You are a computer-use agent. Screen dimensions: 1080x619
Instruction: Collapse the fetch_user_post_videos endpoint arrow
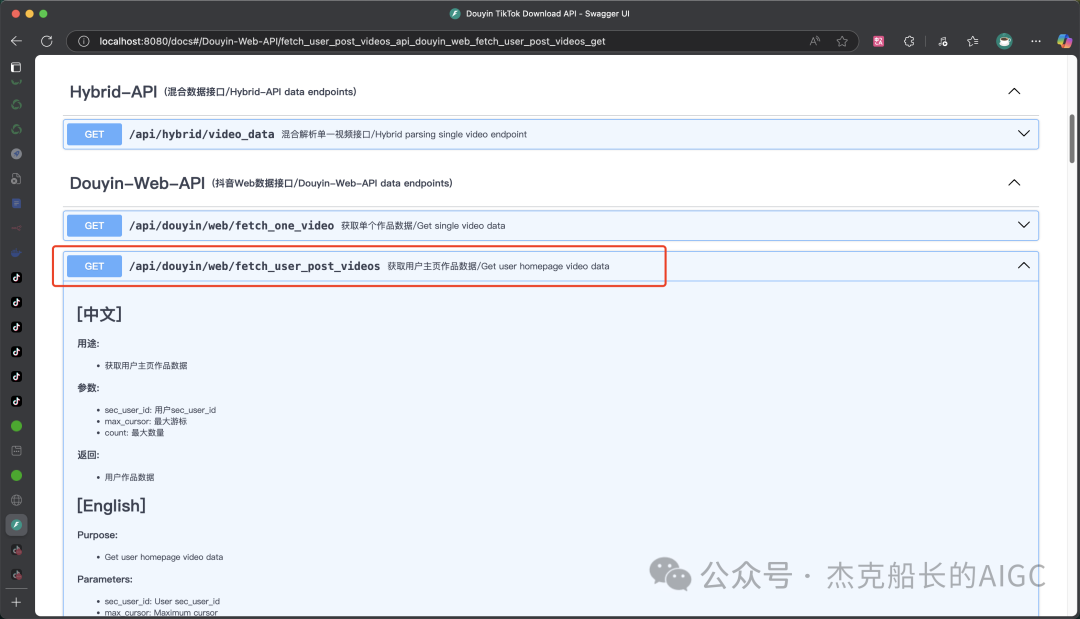pos(1024,266)
